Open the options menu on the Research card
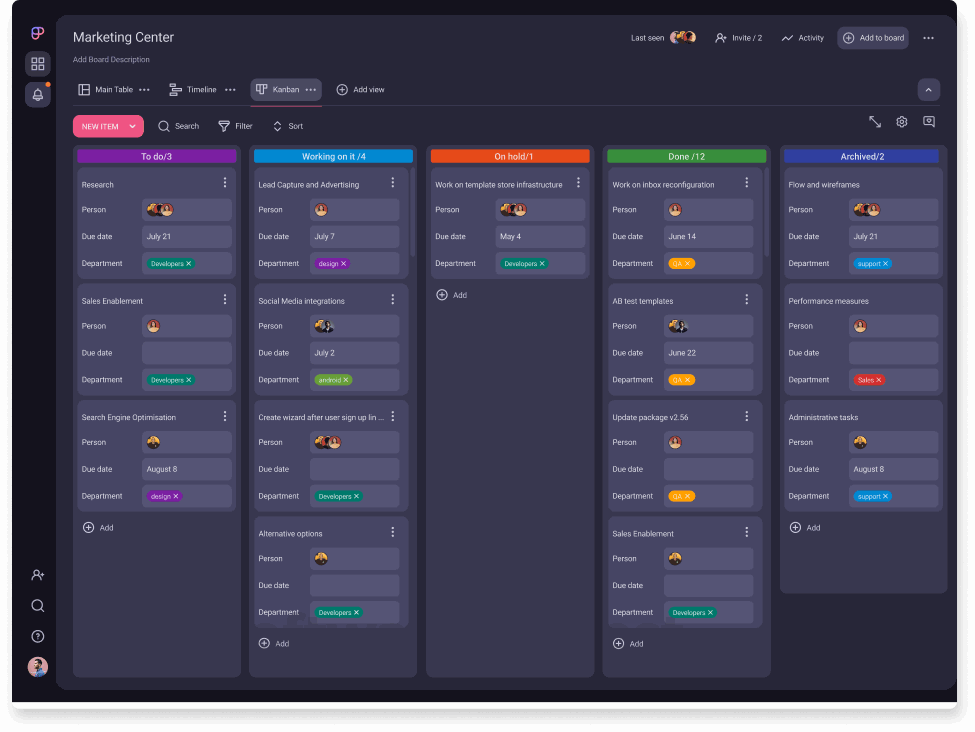 click(x=224, y=184)
